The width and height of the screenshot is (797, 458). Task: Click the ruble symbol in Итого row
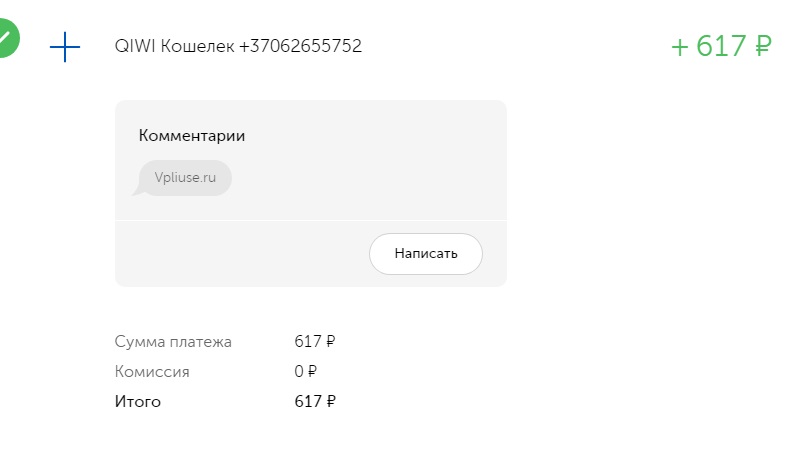[x=331, y=401]
